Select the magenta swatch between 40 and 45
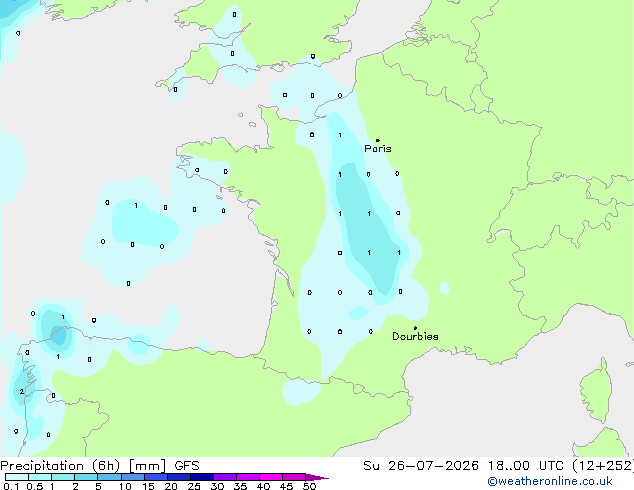Viewport: 634px width, 490px height. click(271, 477)
